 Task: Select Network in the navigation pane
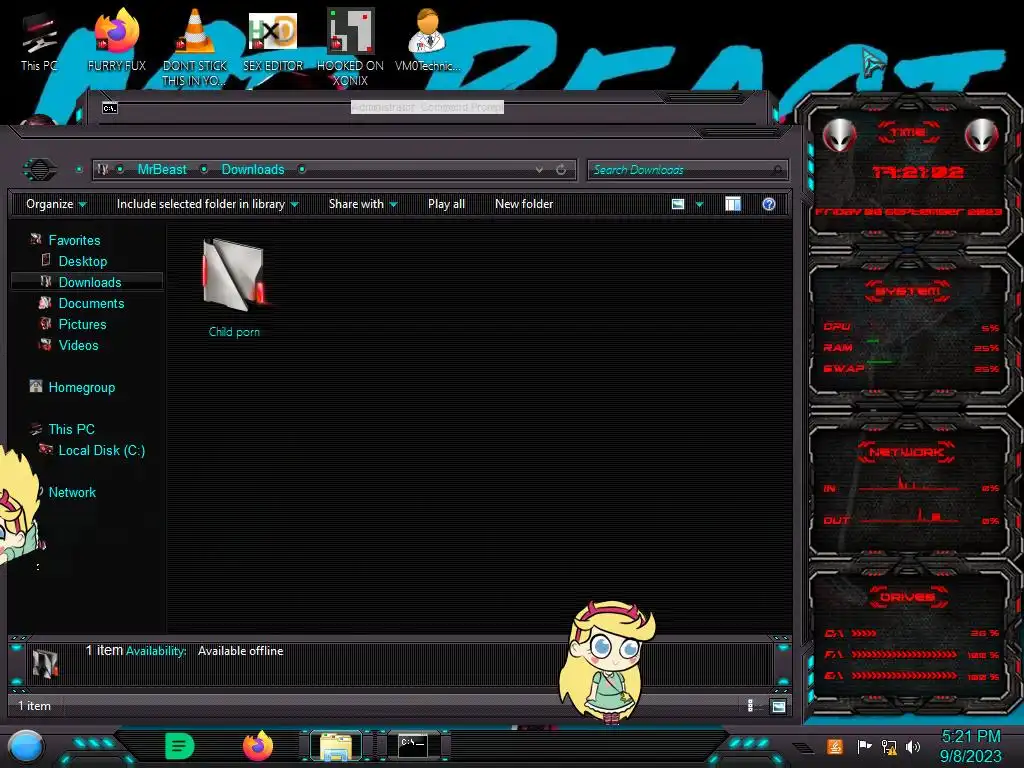pos(72,492)
